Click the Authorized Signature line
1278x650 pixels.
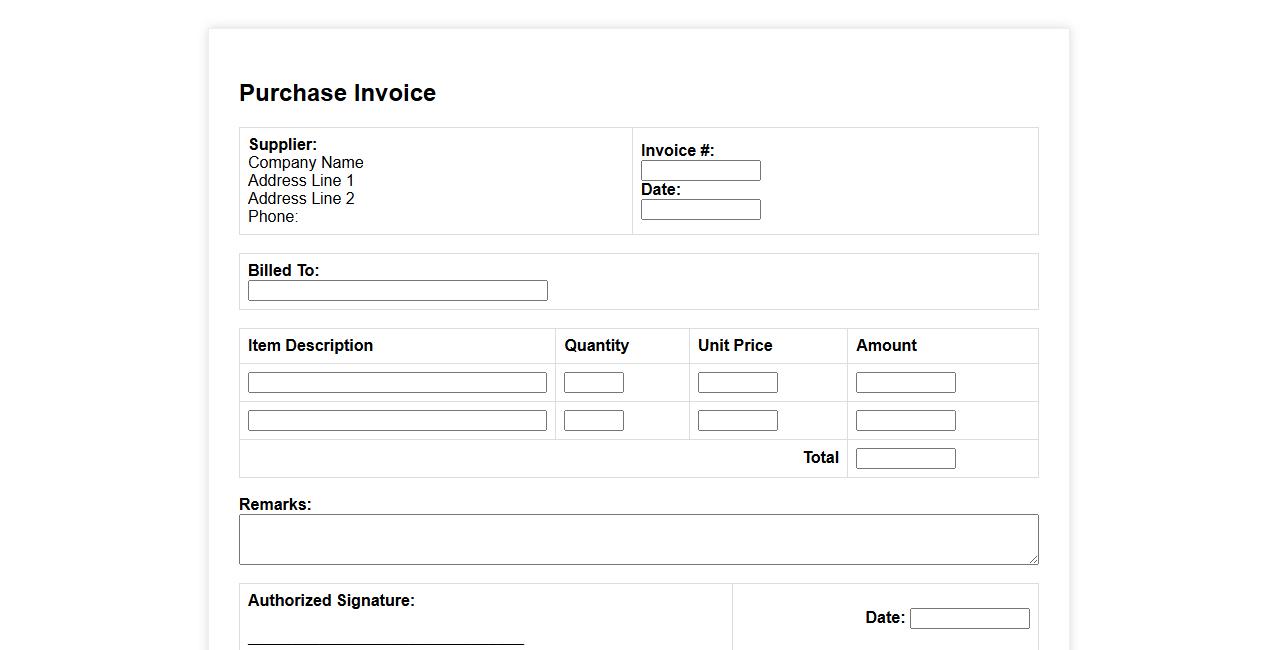385,643
